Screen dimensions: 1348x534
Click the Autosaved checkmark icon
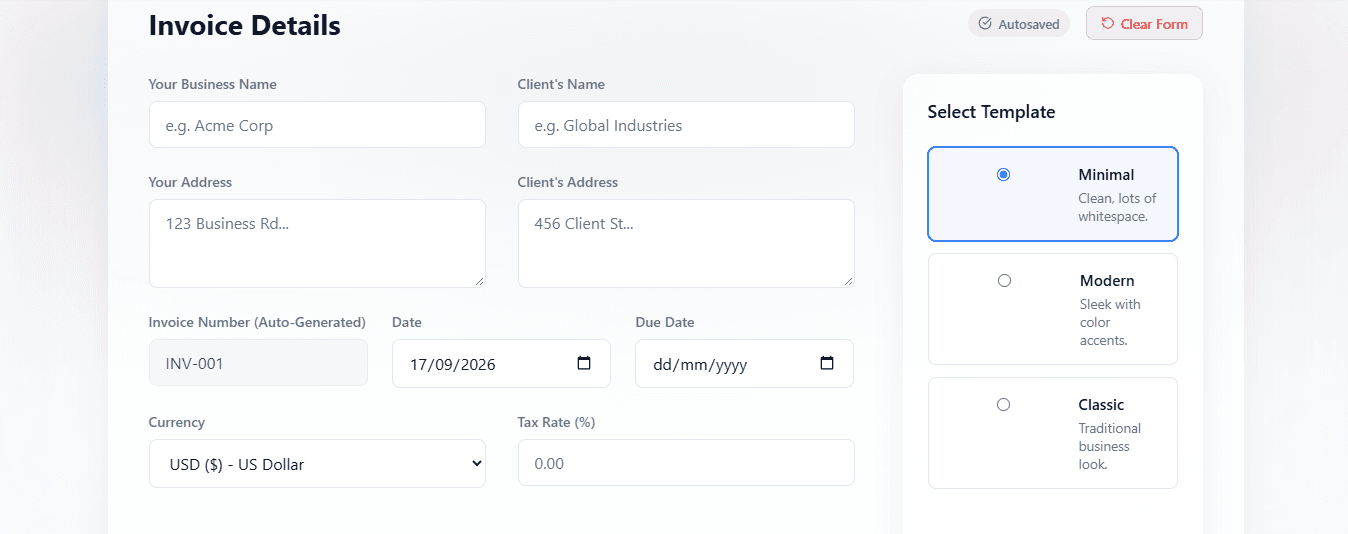[x=985, y=24]
